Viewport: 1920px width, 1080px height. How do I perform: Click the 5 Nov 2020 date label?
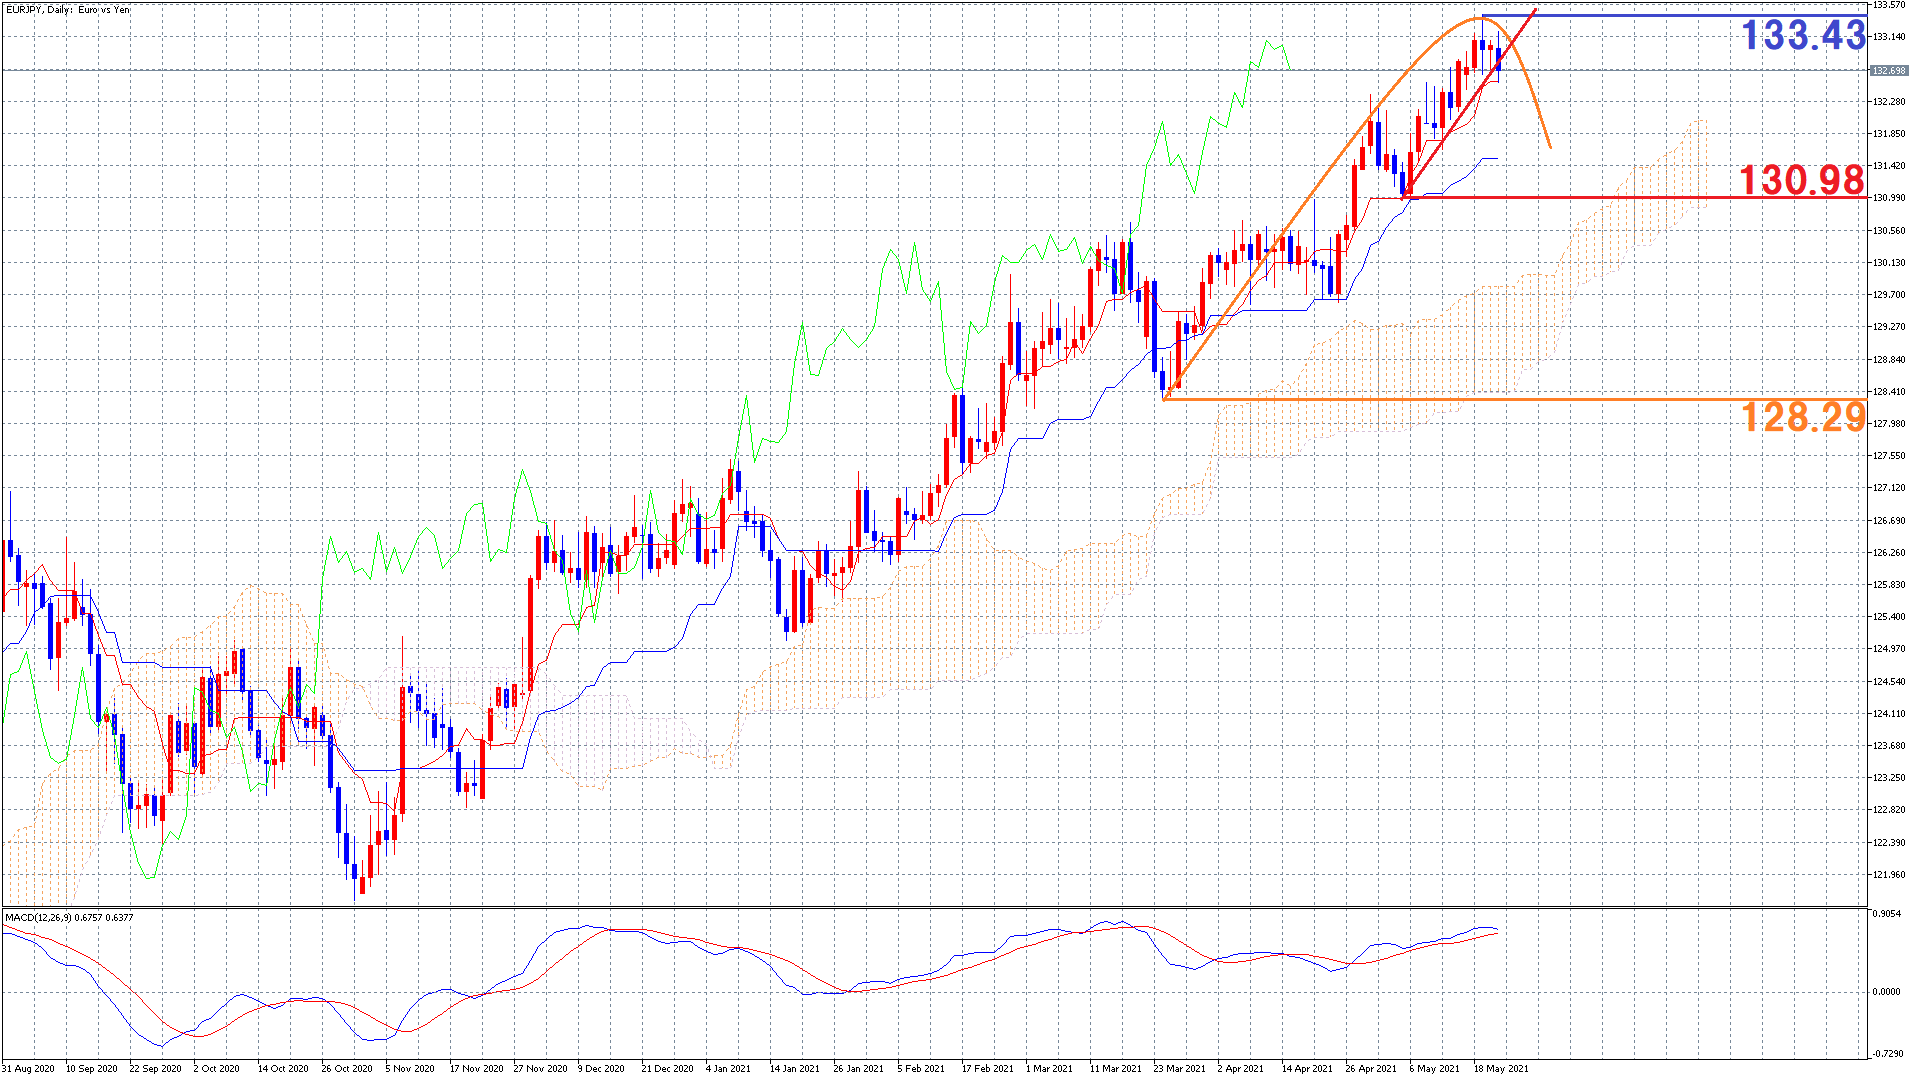(x=410, y=1068)
